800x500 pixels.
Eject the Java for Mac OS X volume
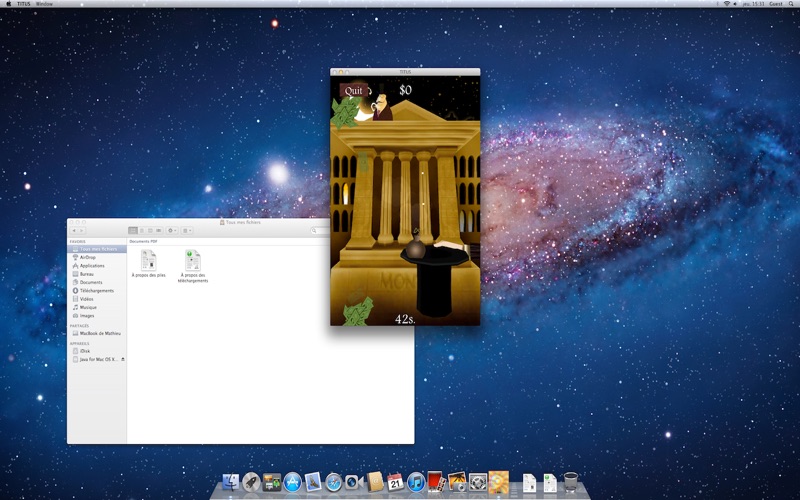[122, 359]
